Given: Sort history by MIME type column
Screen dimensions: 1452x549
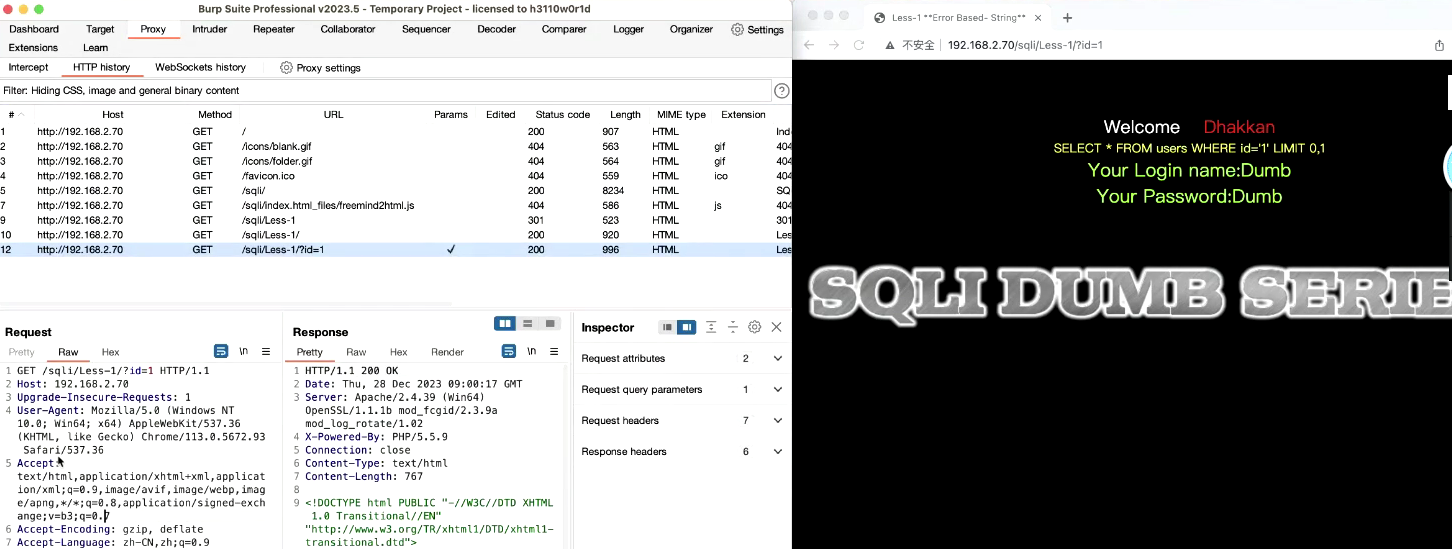Looking at the screenshot, I should [x=681, y=114].
